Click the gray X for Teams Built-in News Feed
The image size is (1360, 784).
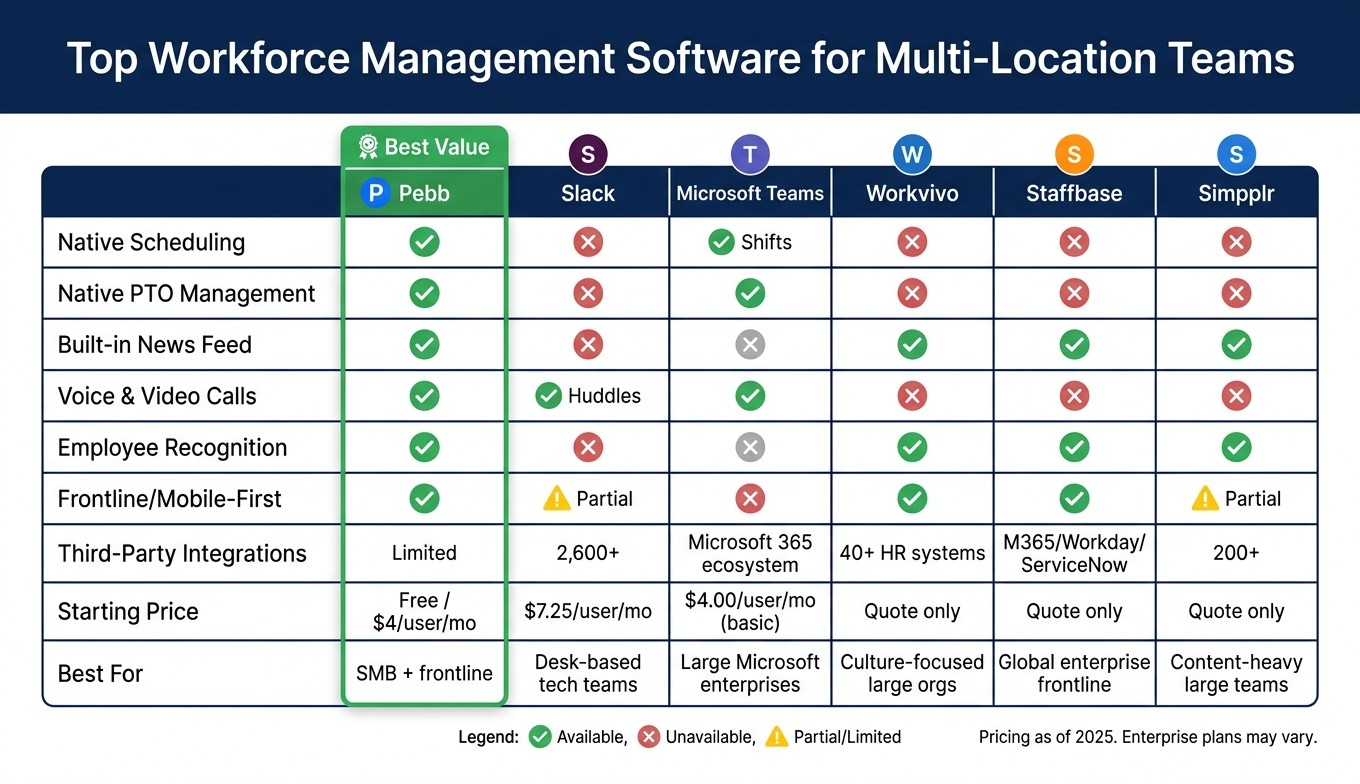coord(750,345)
